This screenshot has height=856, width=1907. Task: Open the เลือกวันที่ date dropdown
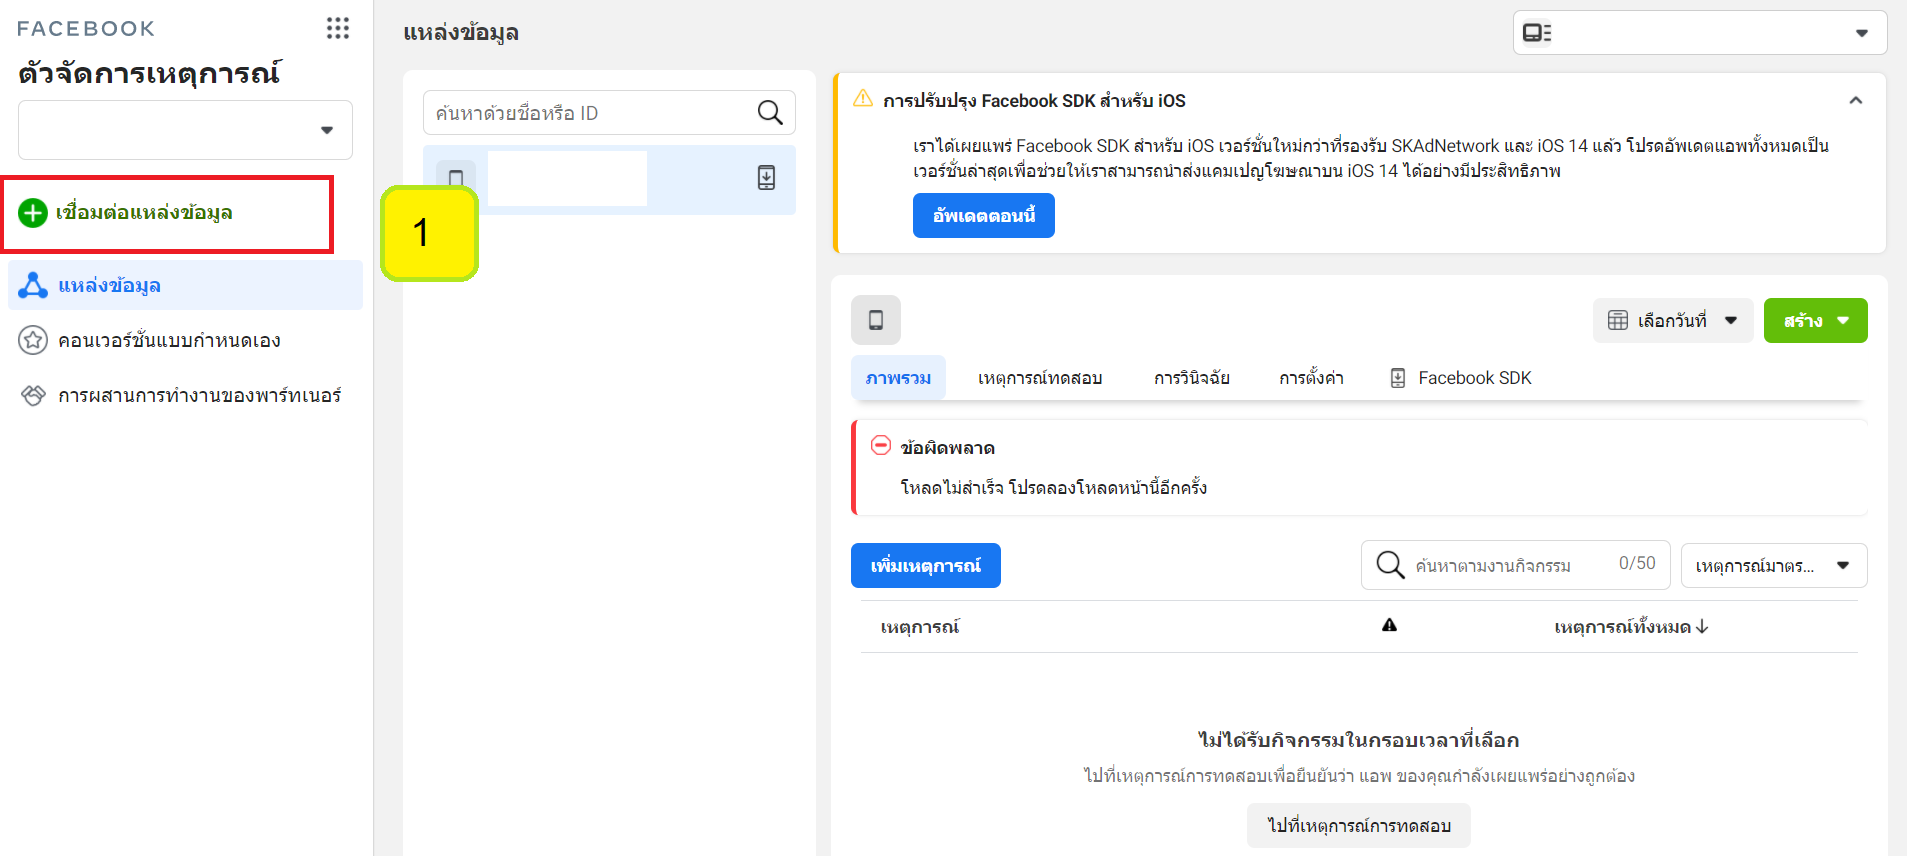[1673, 321]
